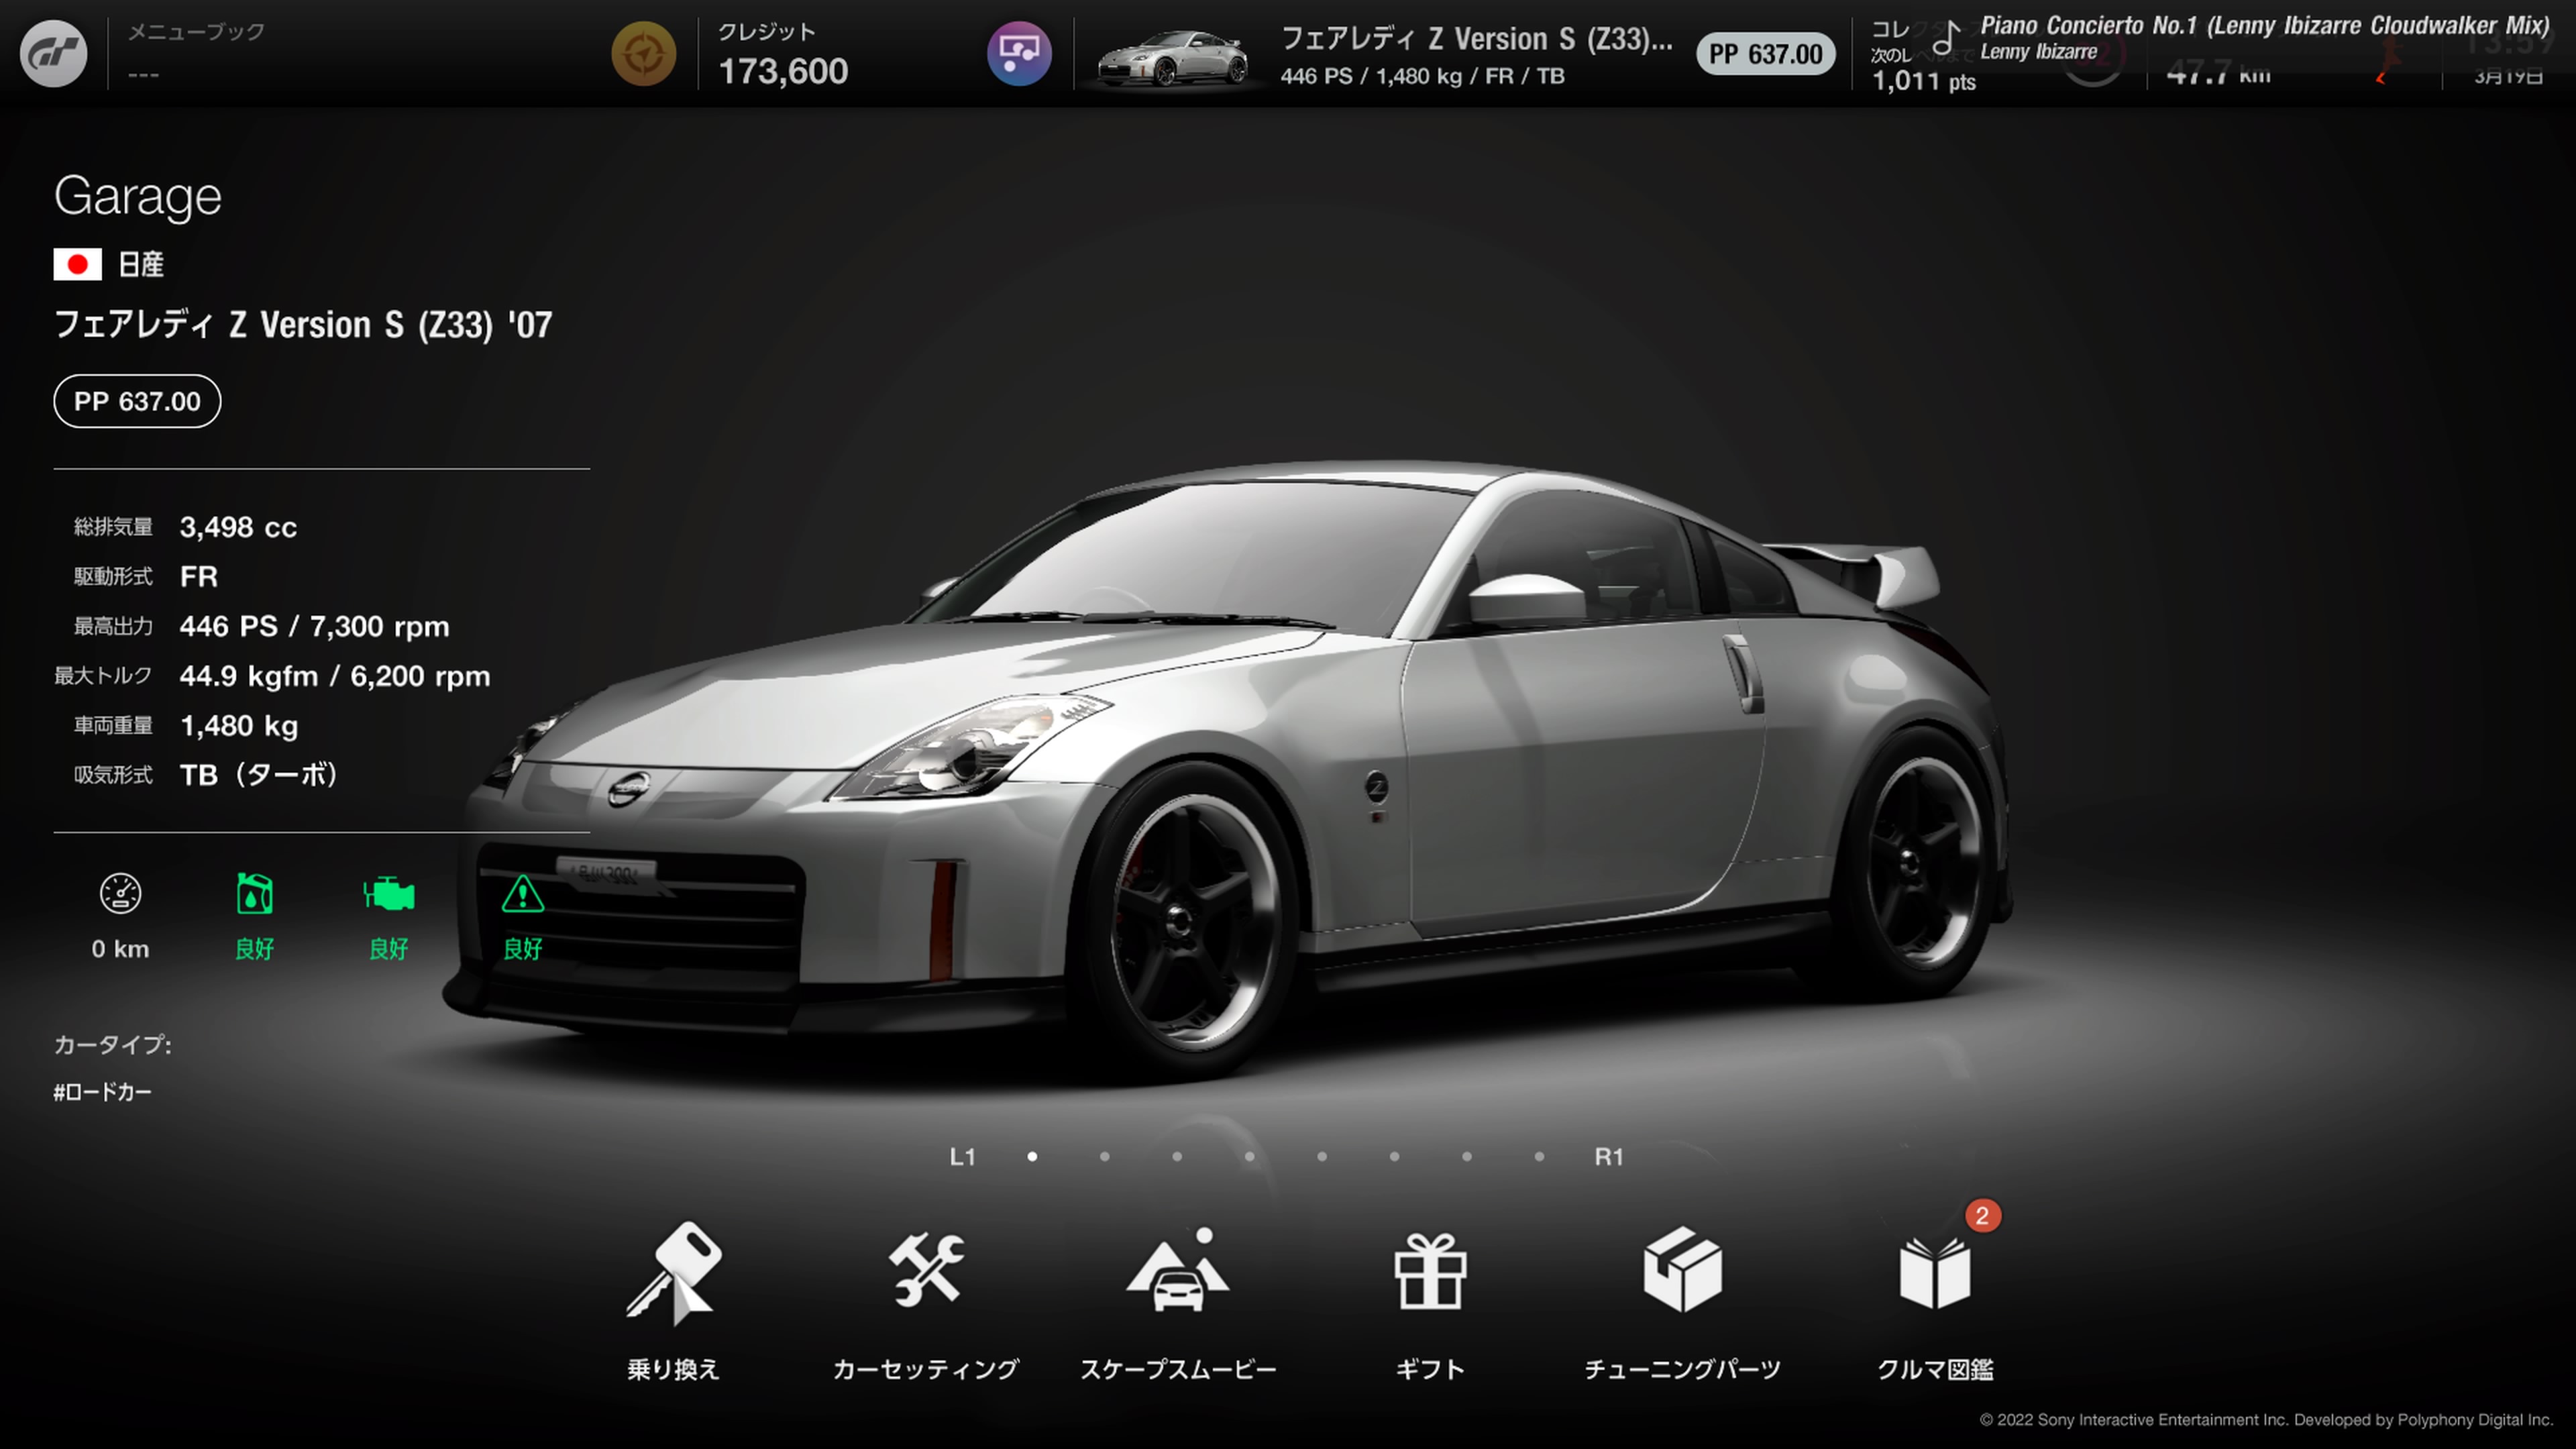Open the ギフト gift box icon

(1430, 1271)
